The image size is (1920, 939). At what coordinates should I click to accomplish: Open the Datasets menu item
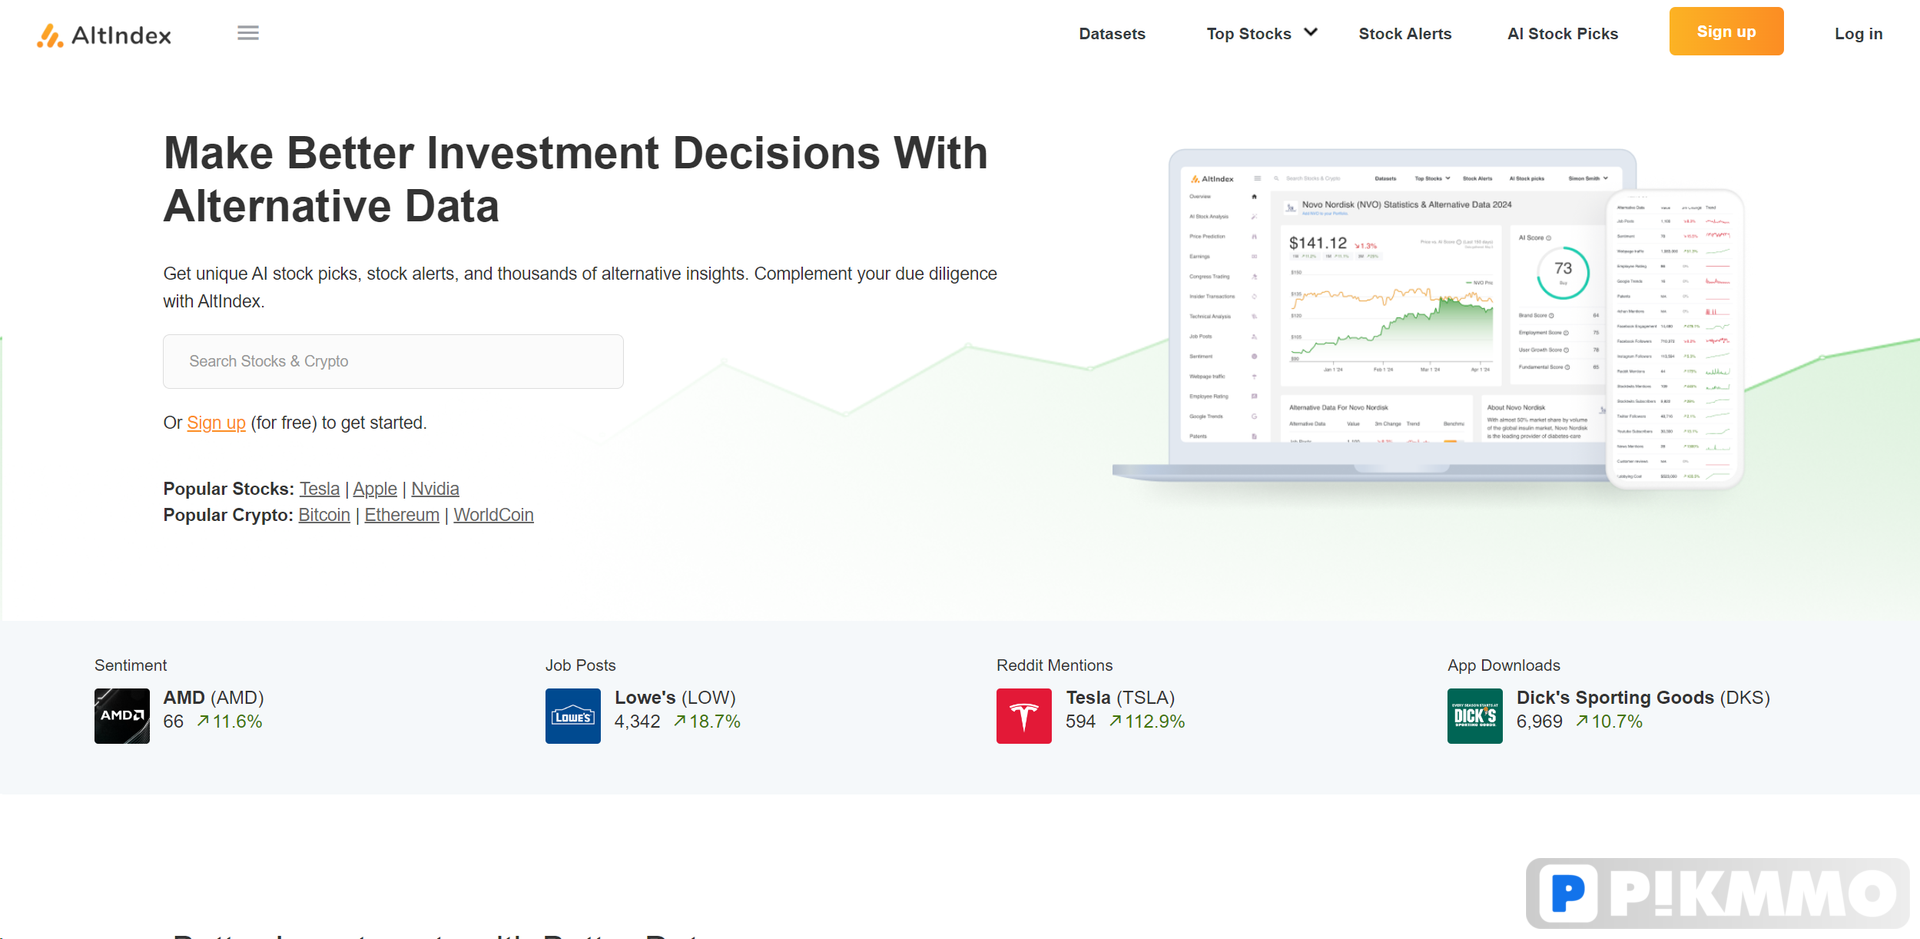click(1112, 33)
